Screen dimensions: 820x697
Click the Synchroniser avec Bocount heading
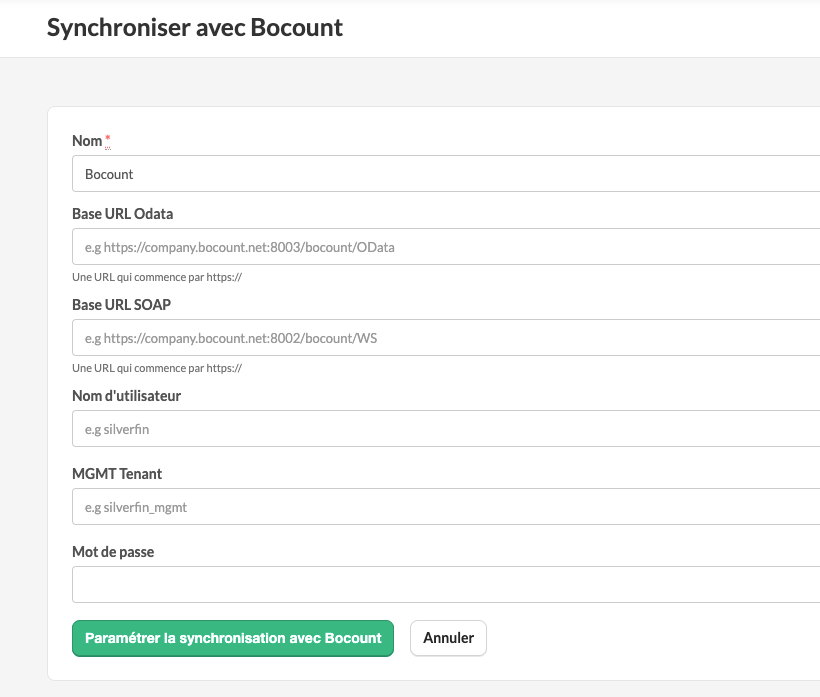point(195,28)
